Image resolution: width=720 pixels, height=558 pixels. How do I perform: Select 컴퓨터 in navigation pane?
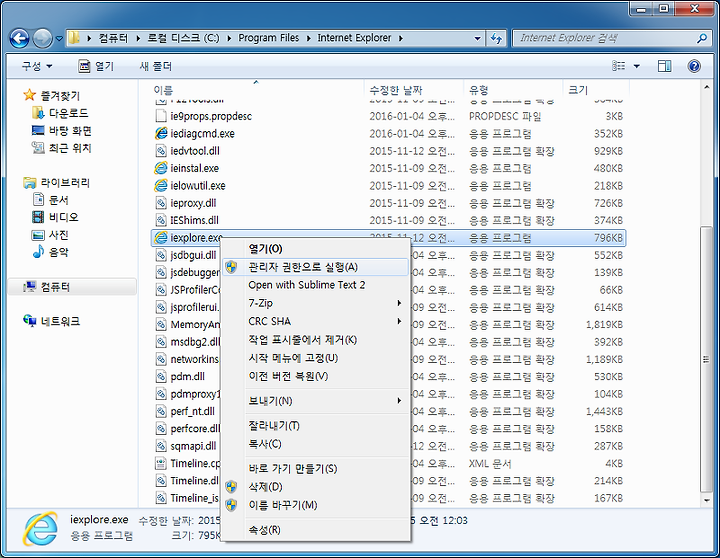pos(72,287)
